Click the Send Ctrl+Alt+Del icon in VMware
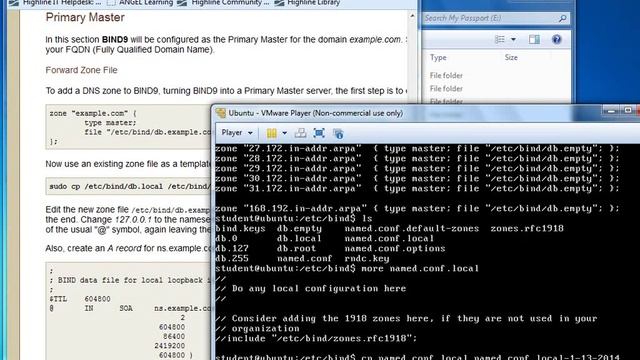The image size is (640, 360). pos(300,133)
